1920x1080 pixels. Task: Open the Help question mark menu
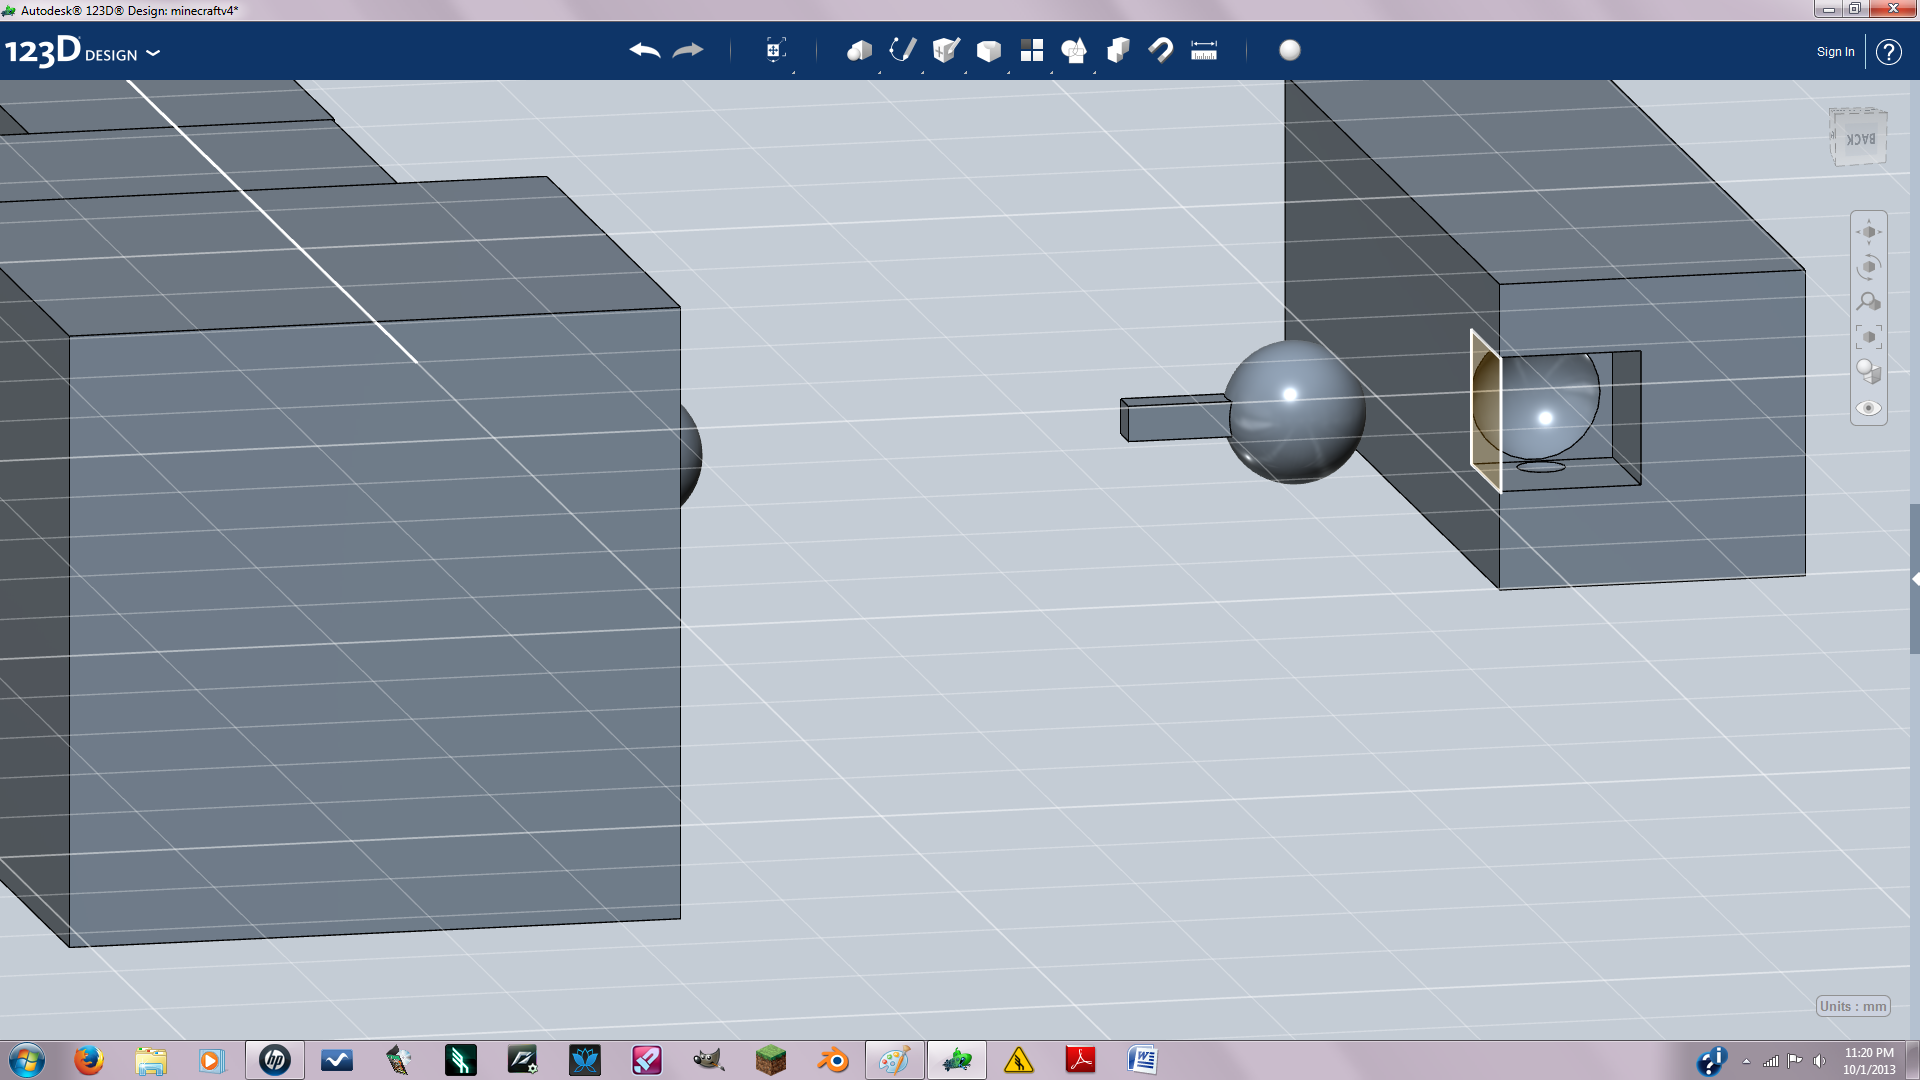pyautogui.click(x=1888, y=52)
